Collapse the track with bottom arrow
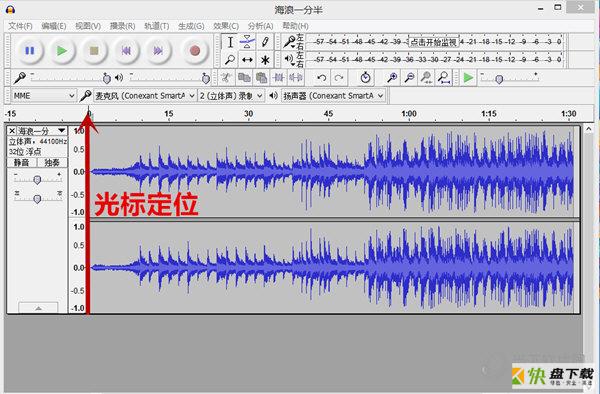 [x=38, y=308]
